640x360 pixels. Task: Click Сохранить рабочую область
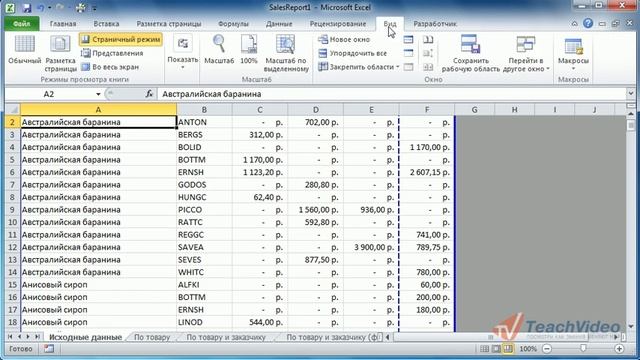pyautogui.click(x=471, y=53)
